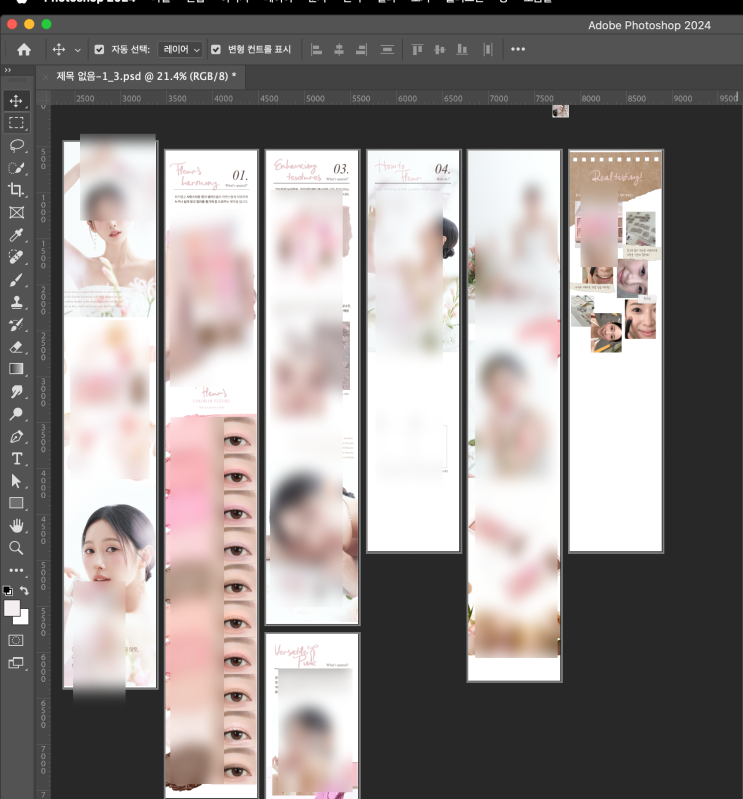Toggle the 자동 선택 checkbox
This screenshot has width=743, height=799.
tap(99, 49)
